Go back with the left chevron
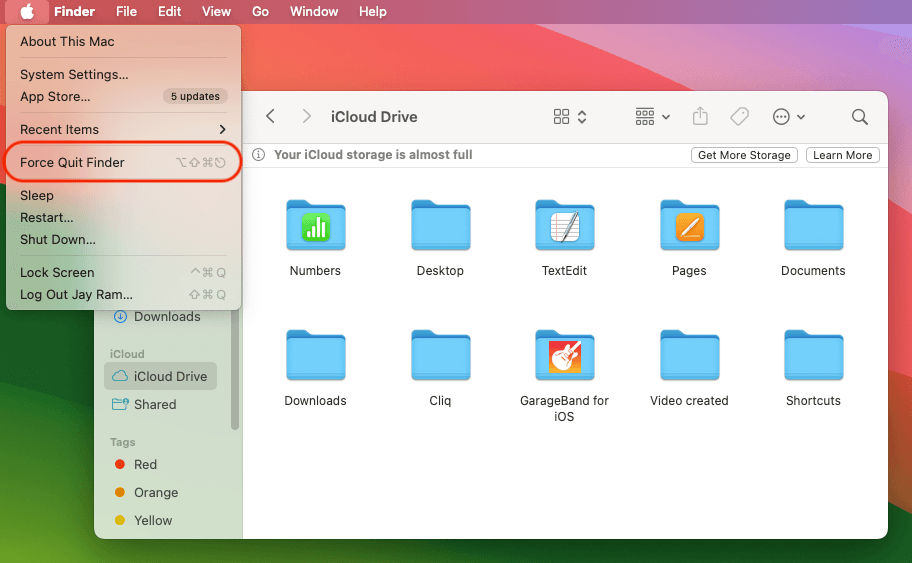Screen dimensions: 912x563 click(270, 116)
